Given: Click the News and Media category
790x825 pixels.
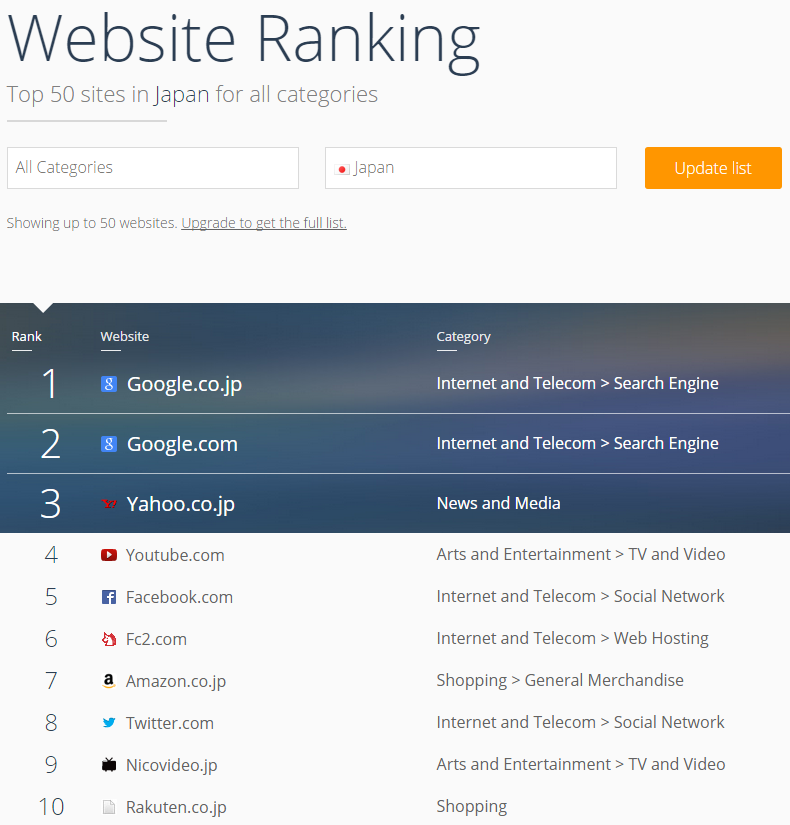Looking at the screenshot, I should coord(498,504).
